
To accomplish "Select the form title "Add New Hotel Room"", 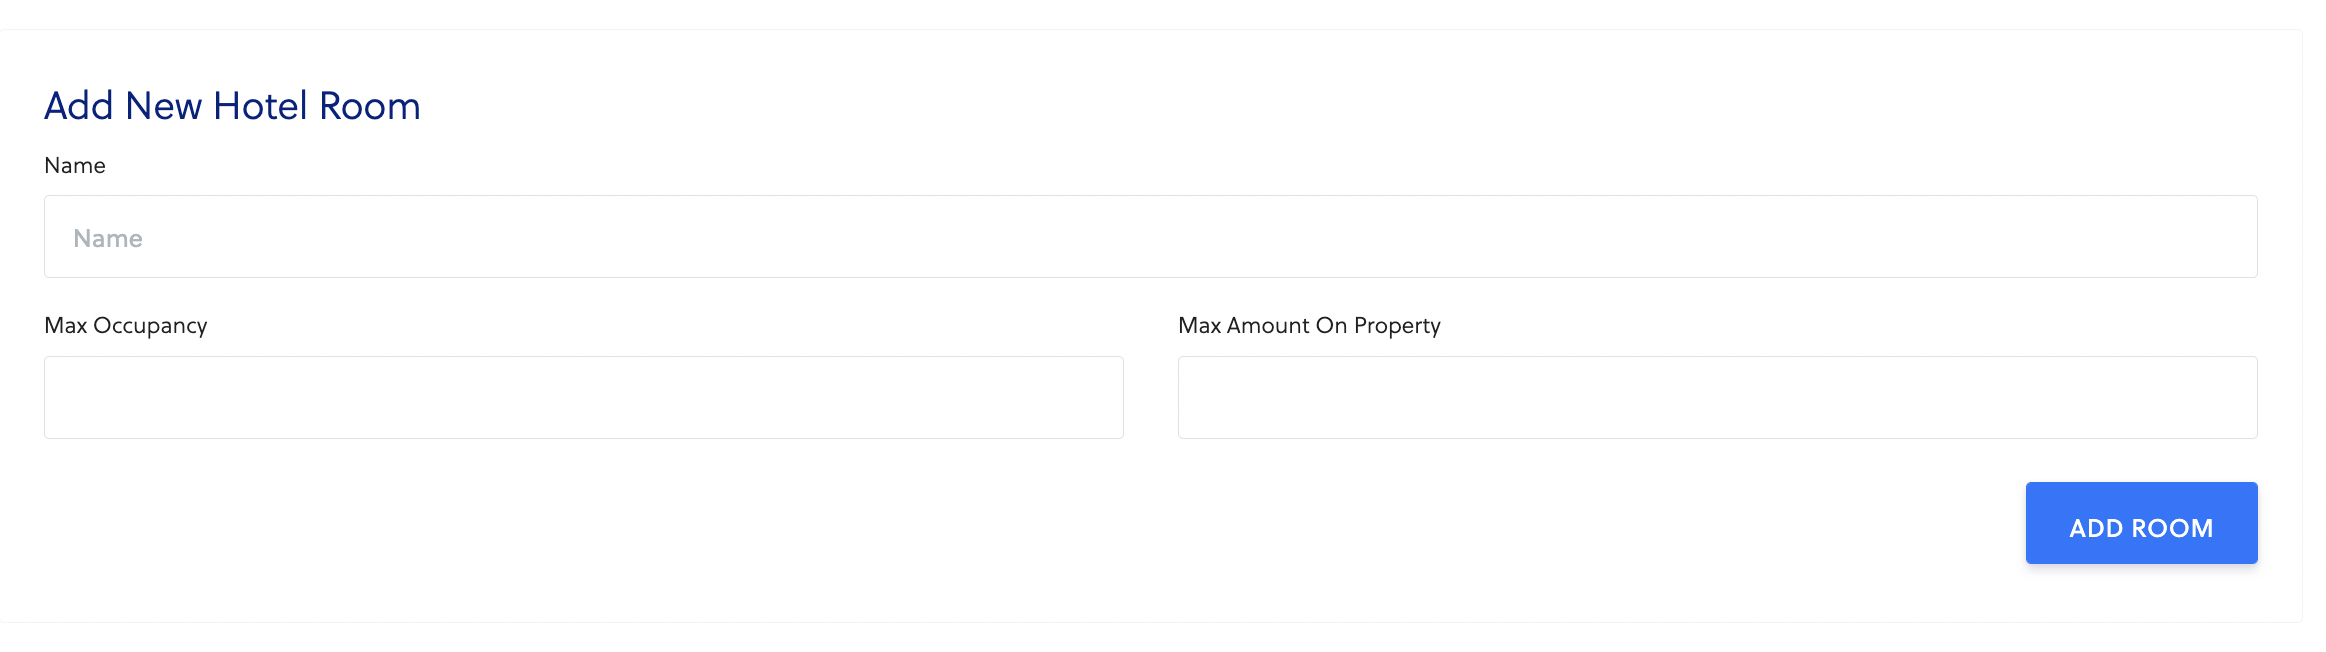I will click(232, 106).
